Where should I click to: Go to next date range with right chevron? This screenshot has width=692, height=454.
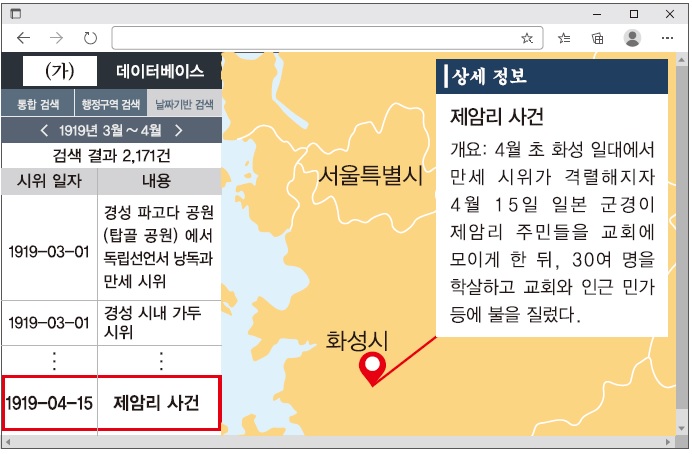tap(178, 130)
